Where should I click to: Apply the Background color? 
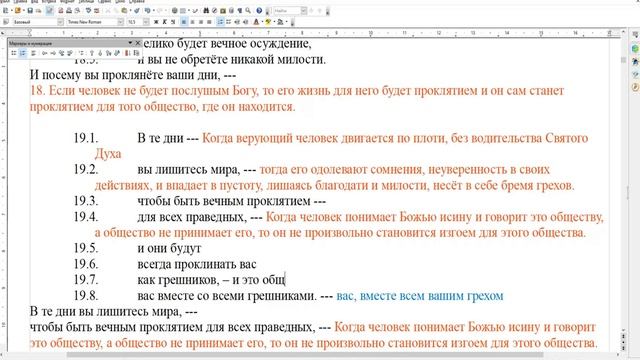pos(280,22)
